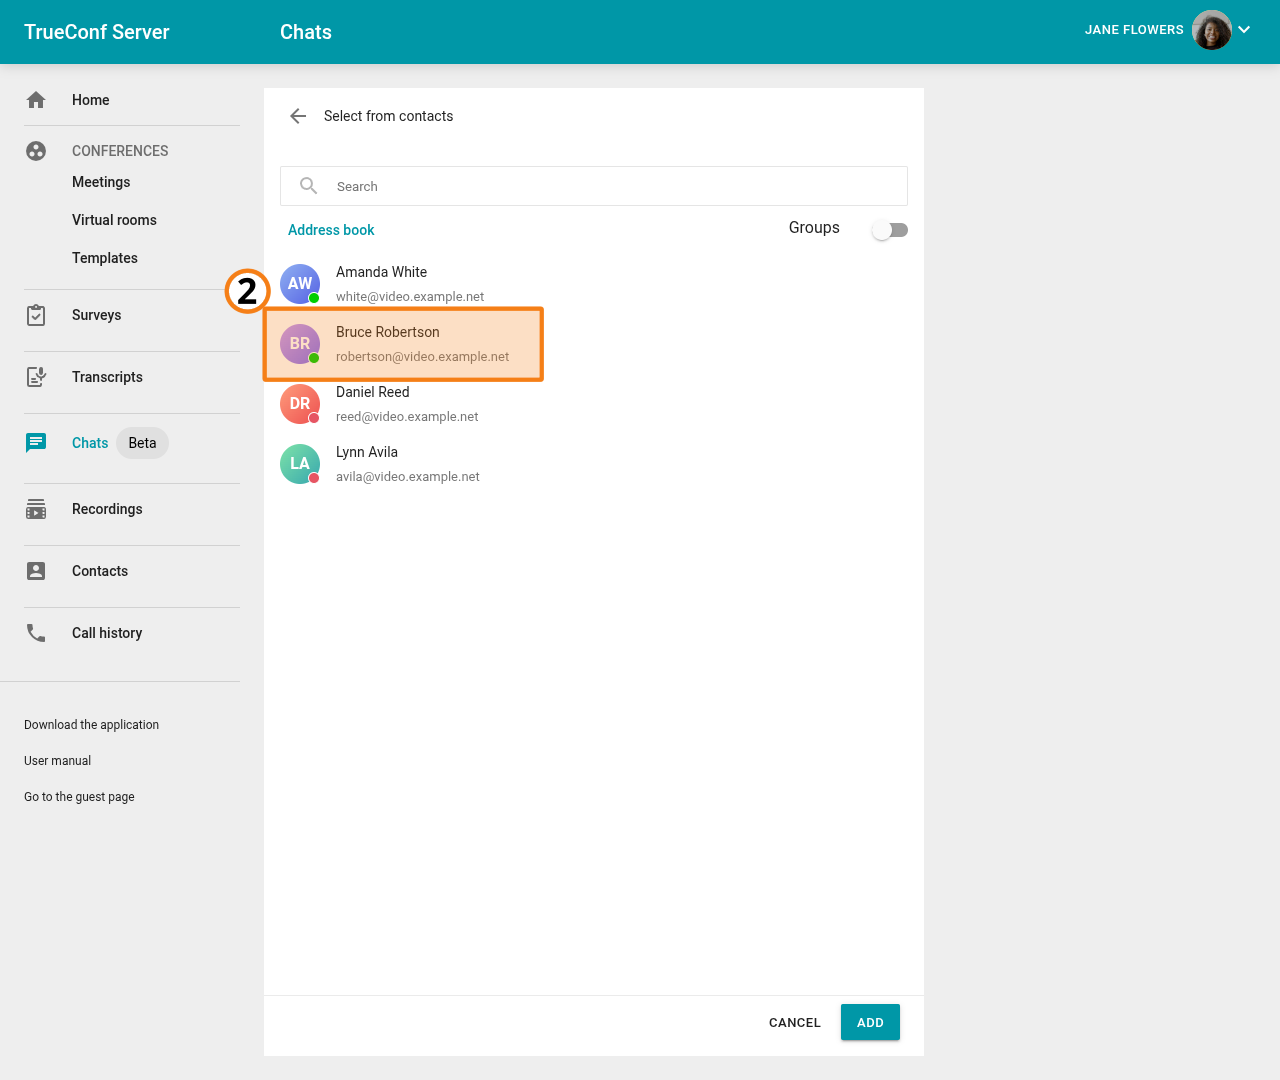The height and width of the screenshot is (1080, 1280).
Task: Click the Transcripts icon in sidebar
Action: (x=36, y=377)
